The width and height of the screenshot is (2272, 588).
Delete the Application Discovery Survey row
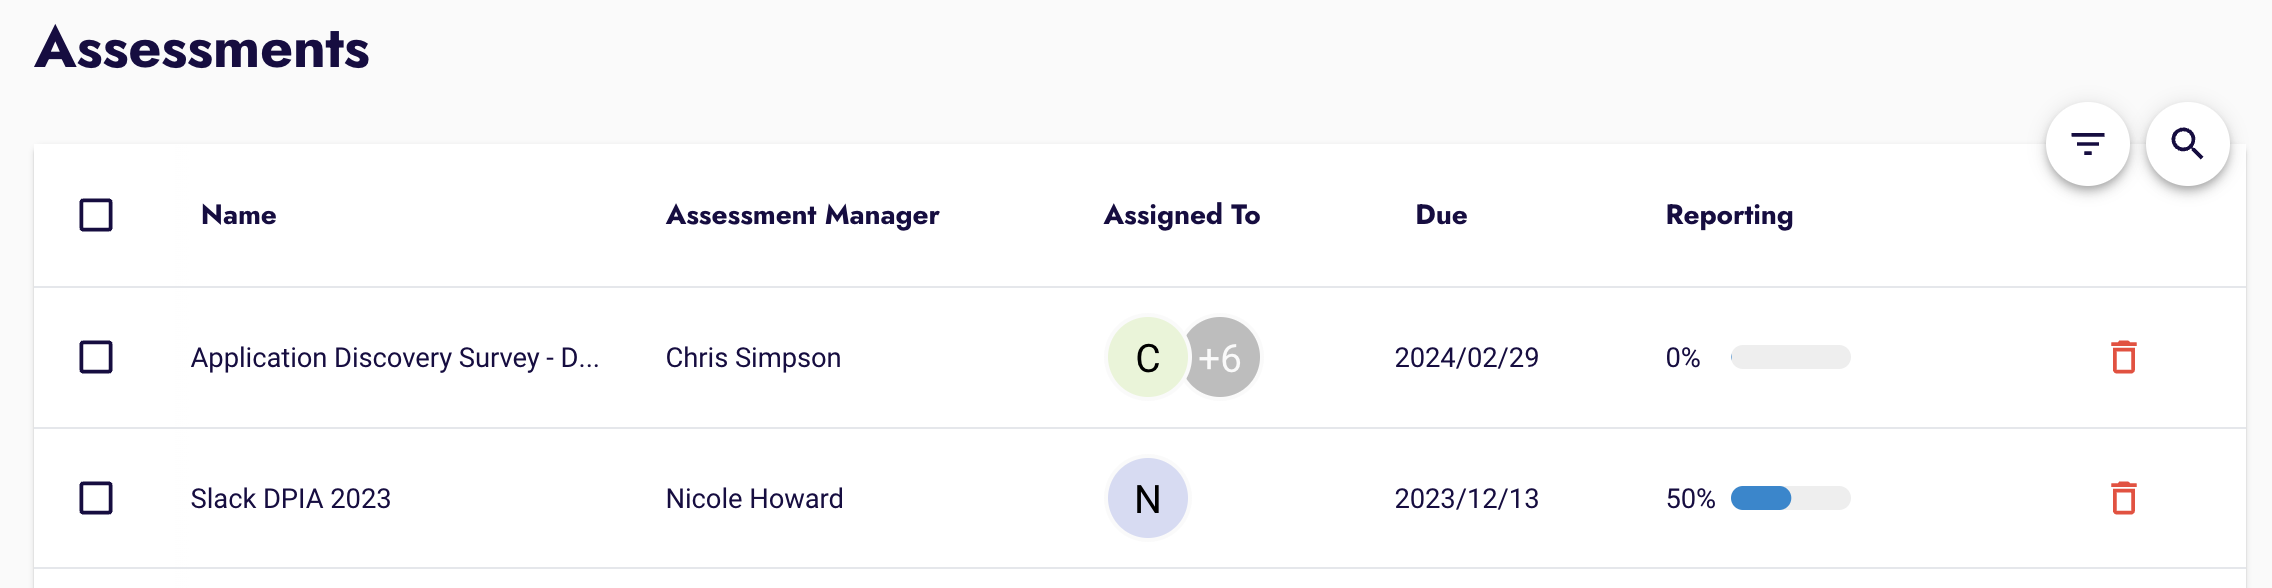(x=2123, y=357)
